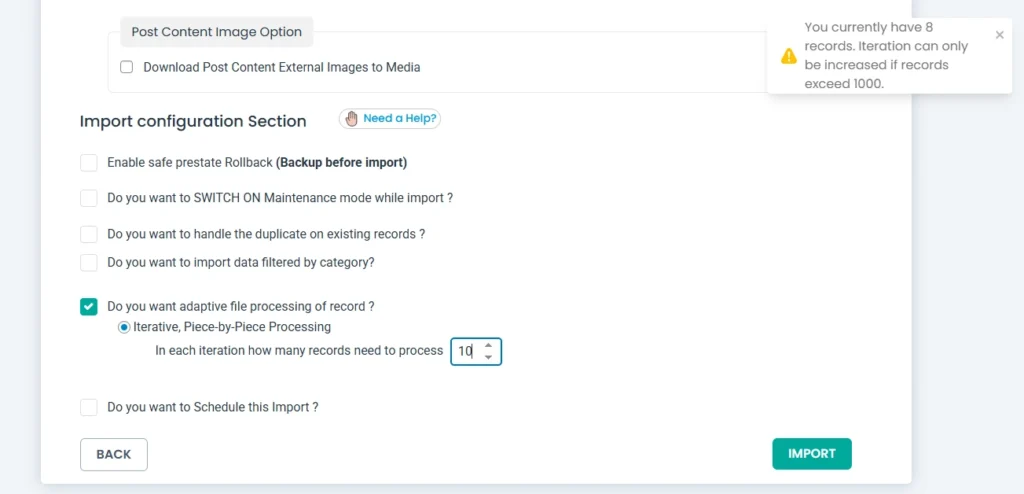The height and width of the screenshot is (494, 1024).
Task: Check Schedule this Import option
Action: [x=89, y=407]
